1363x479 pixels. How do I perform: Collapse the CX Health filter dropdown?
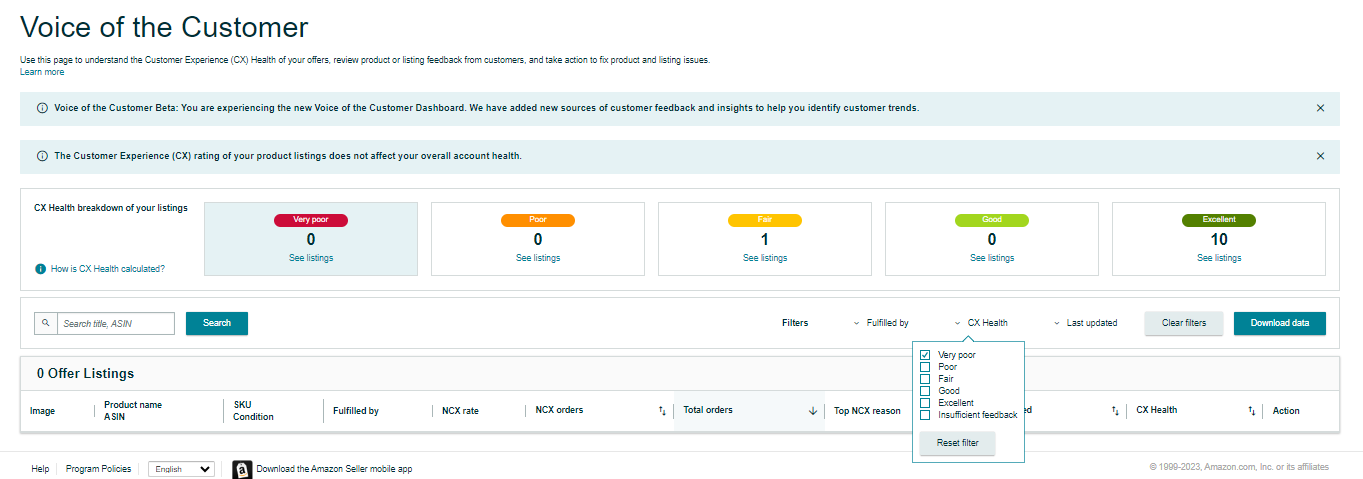(x=981, y=323)
